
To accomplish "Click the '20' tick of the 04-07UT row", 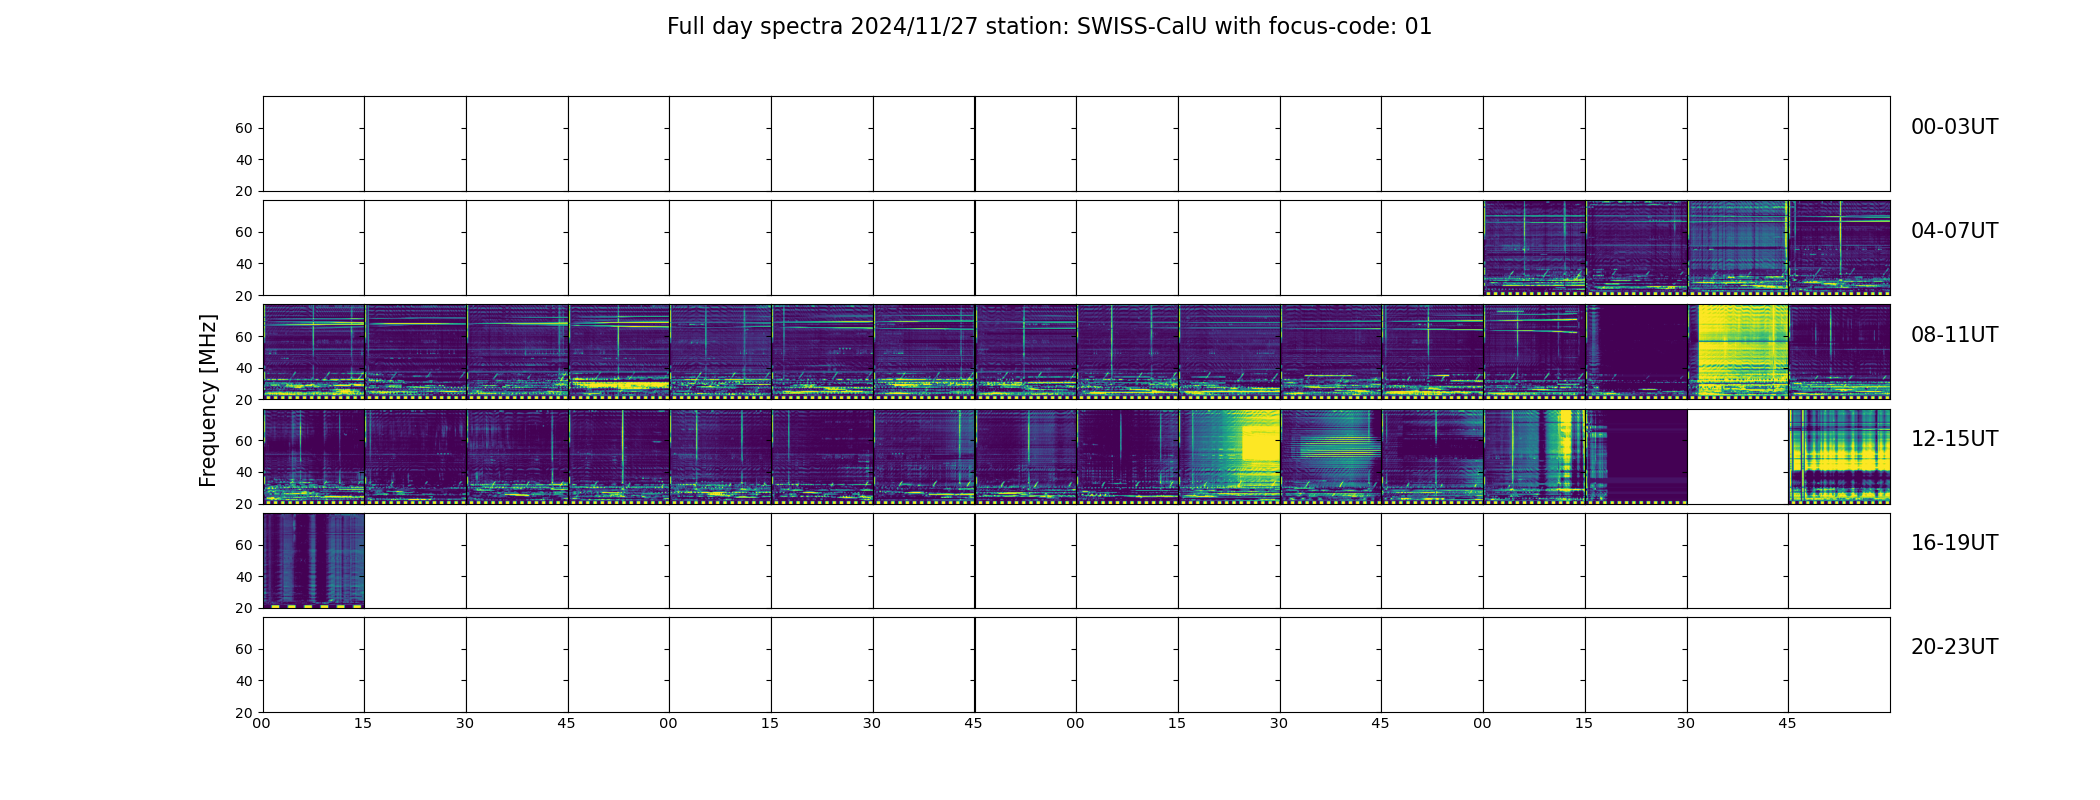I will 243,296.
